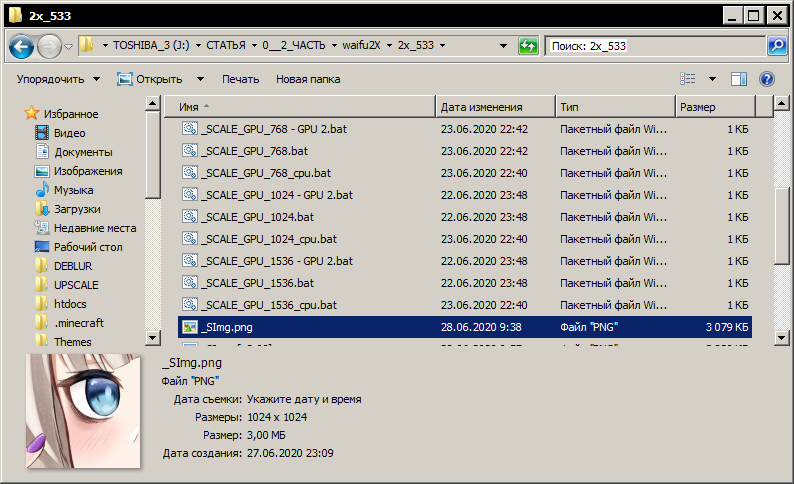Screen dimensions: 794x484
Task: Open the Favorites star group
Action: point(31,113)
